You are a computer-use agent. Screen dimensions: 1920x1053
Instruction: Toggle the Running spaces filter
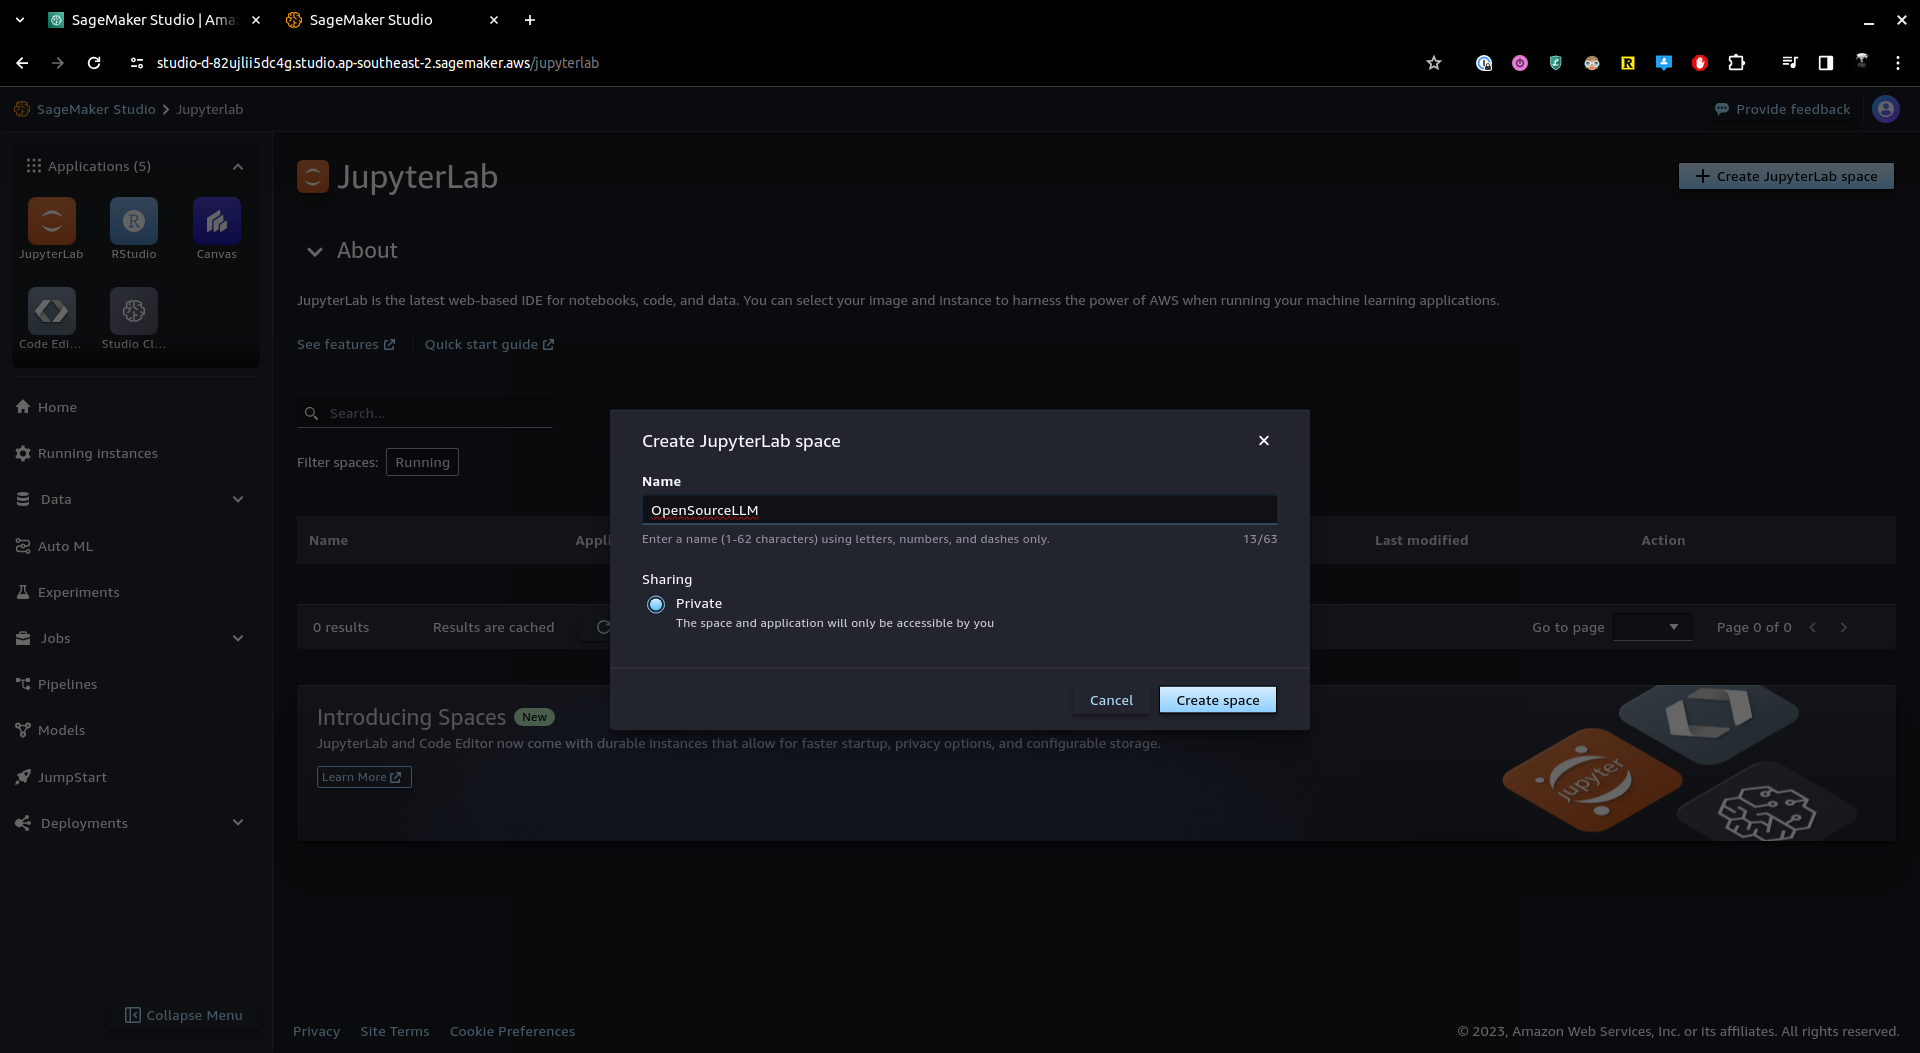(422, 461)
